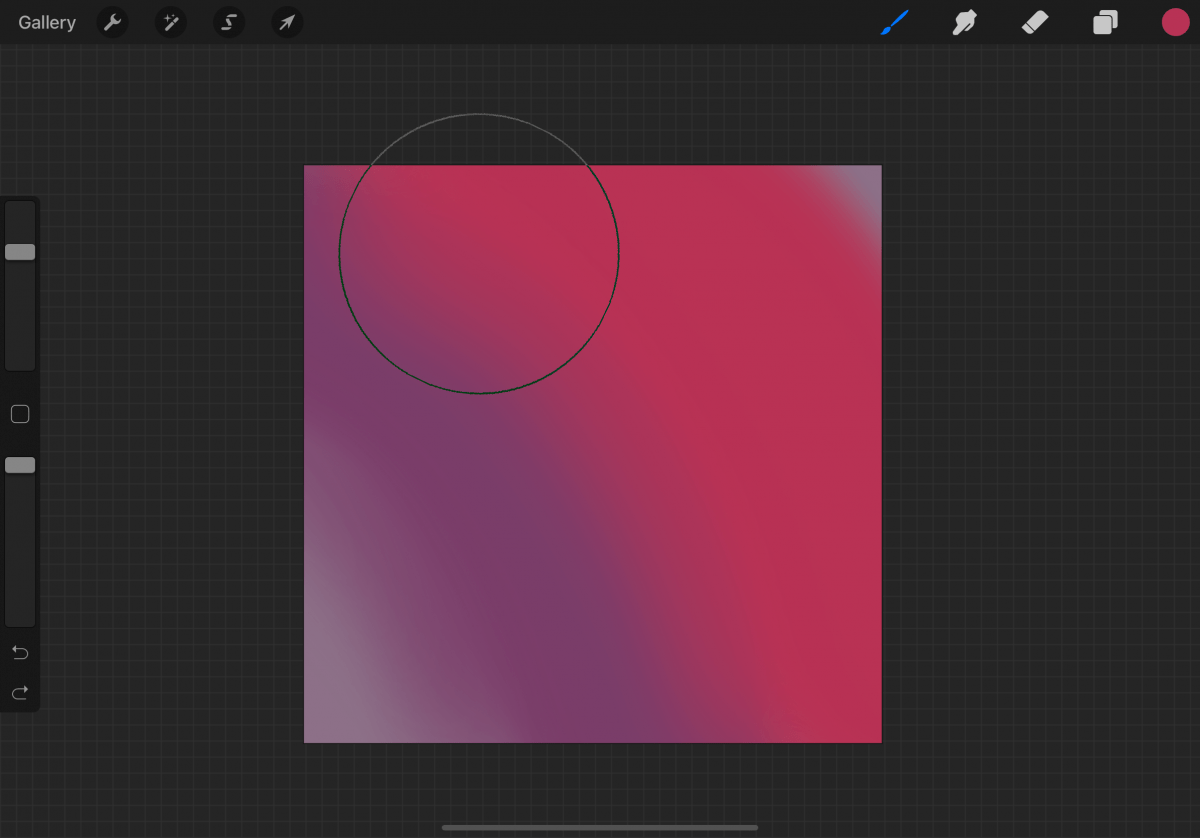The image size is (1200, 838).
Task: Tap the redo arrow
Action: (20, 692)
